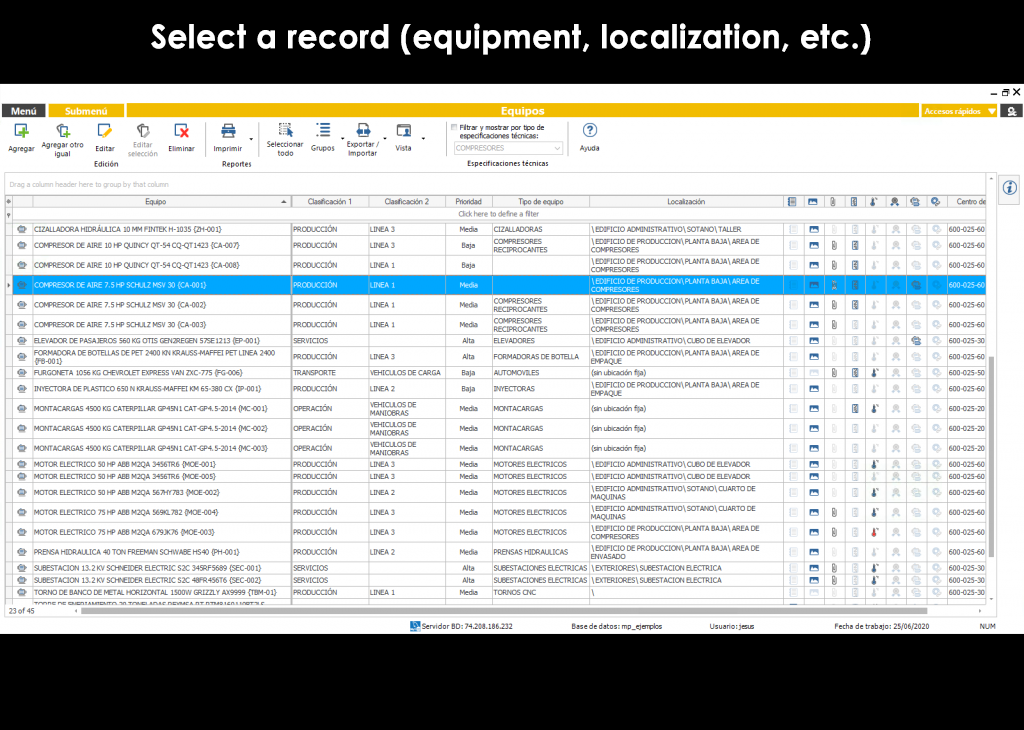Click server status icon in status bar
This screenshot has width=1024, height=730.
415,626
